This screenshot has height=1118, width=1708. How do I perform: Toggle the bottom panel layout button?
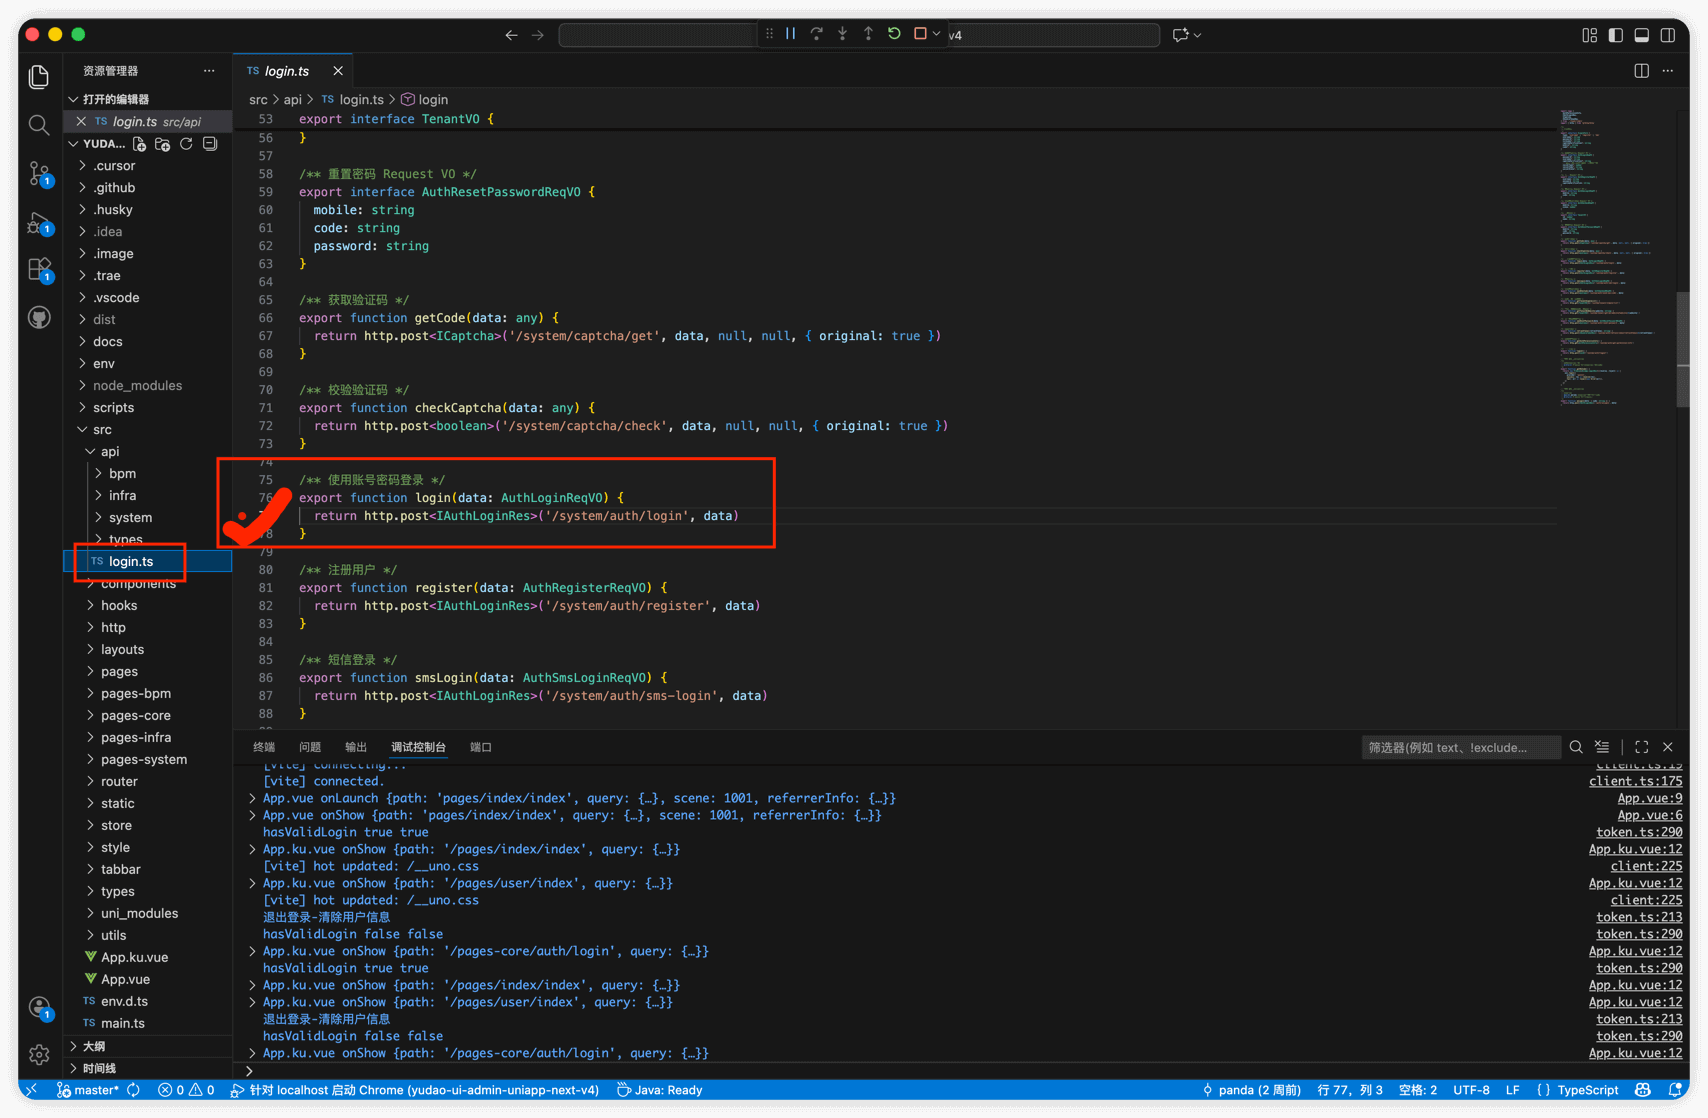pos(1642,35)
